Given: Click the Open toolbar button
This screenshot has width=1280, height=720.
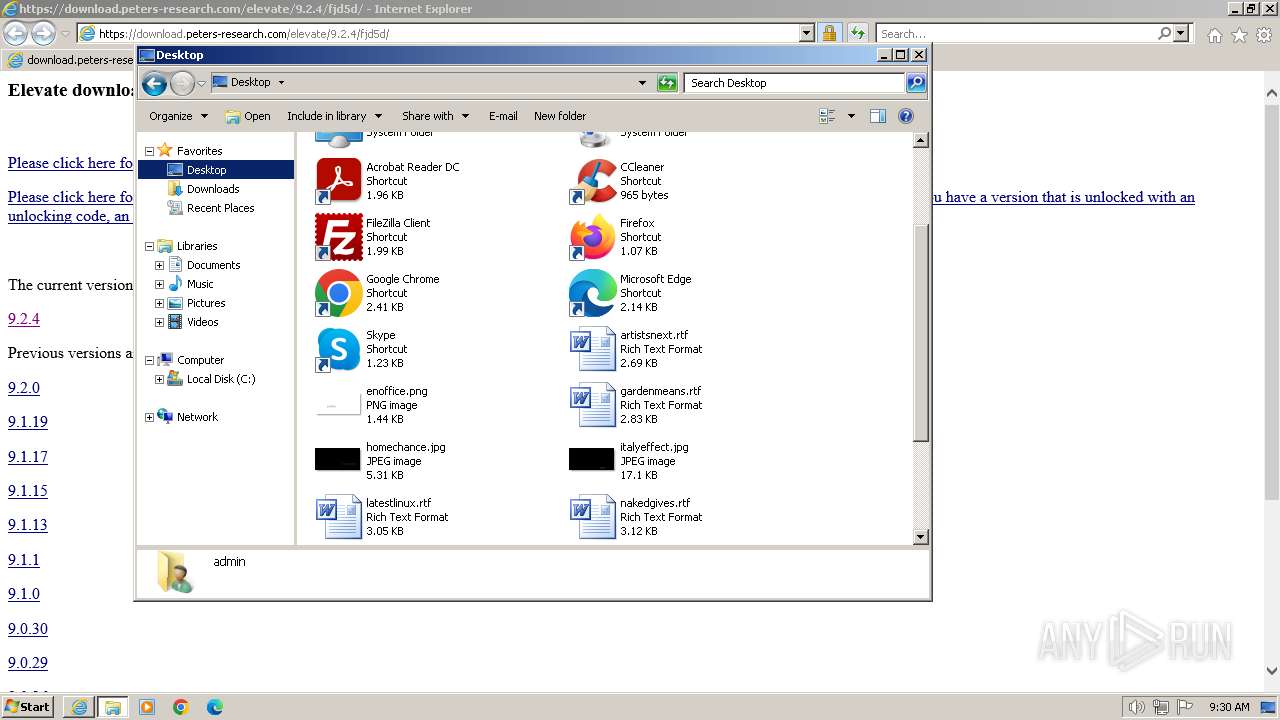Looking at the screenshot, I should point(248,116).
